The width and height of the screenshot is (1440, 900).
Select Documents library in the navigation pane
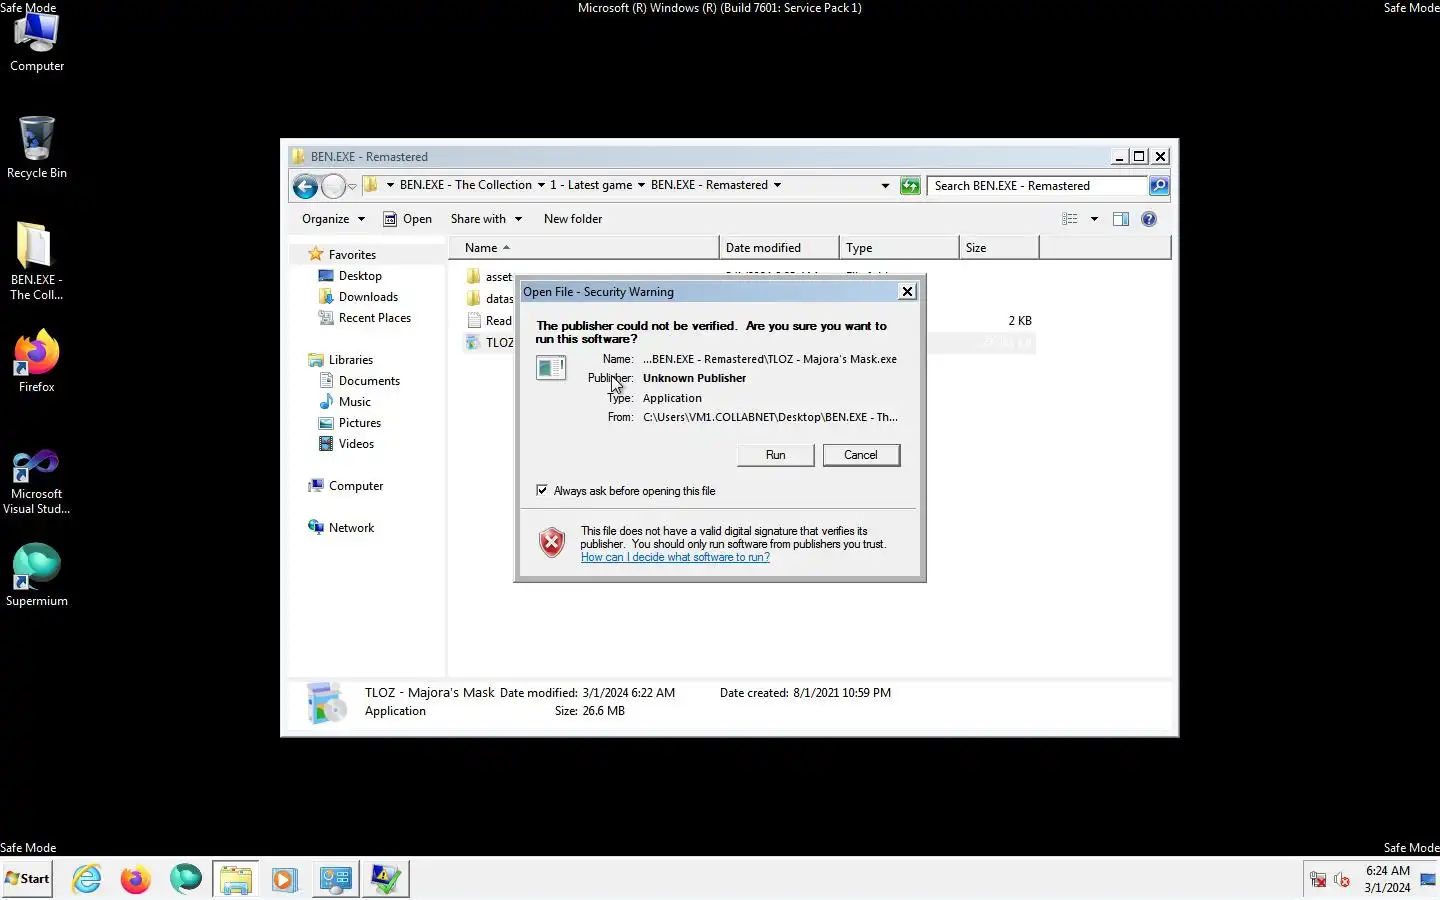coord(359,381)
